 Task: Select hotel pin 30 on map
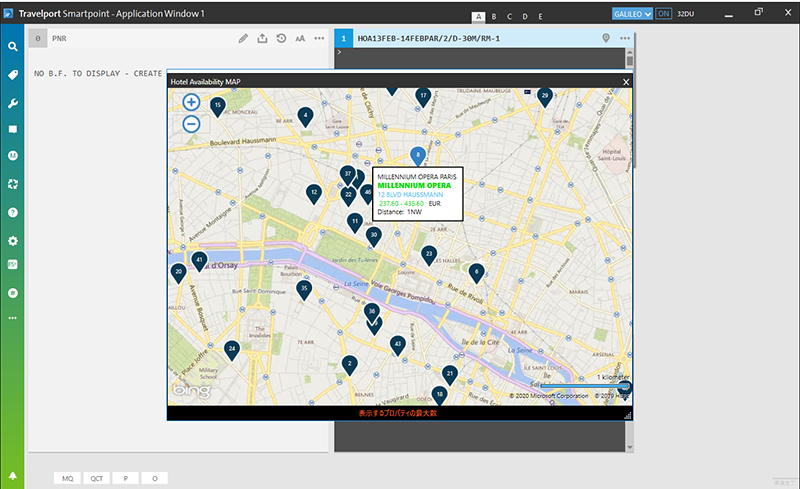pos(374,236)
